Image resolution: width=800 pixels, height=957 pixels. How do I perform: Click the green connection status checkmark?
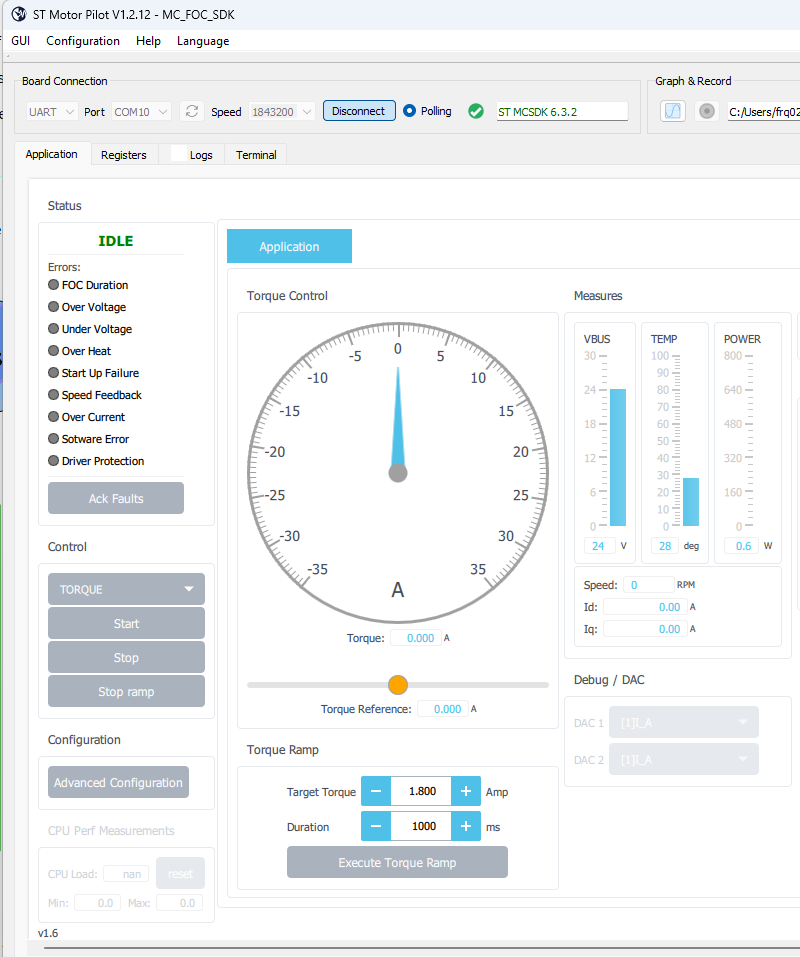(x=476, y=111)
